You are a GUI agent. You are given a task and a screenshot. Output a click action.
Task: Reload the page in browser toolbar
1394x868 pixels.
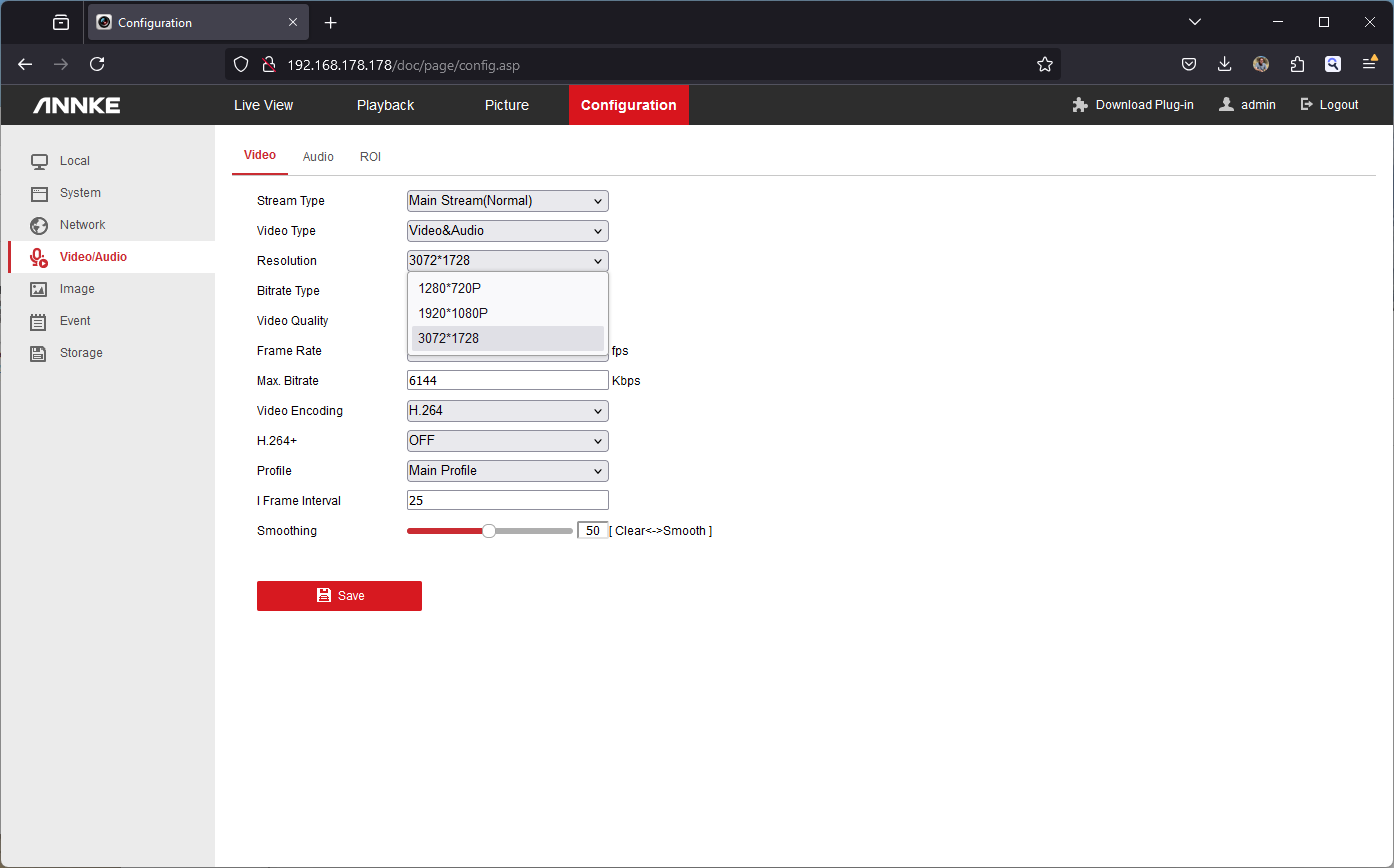point(97,64)
